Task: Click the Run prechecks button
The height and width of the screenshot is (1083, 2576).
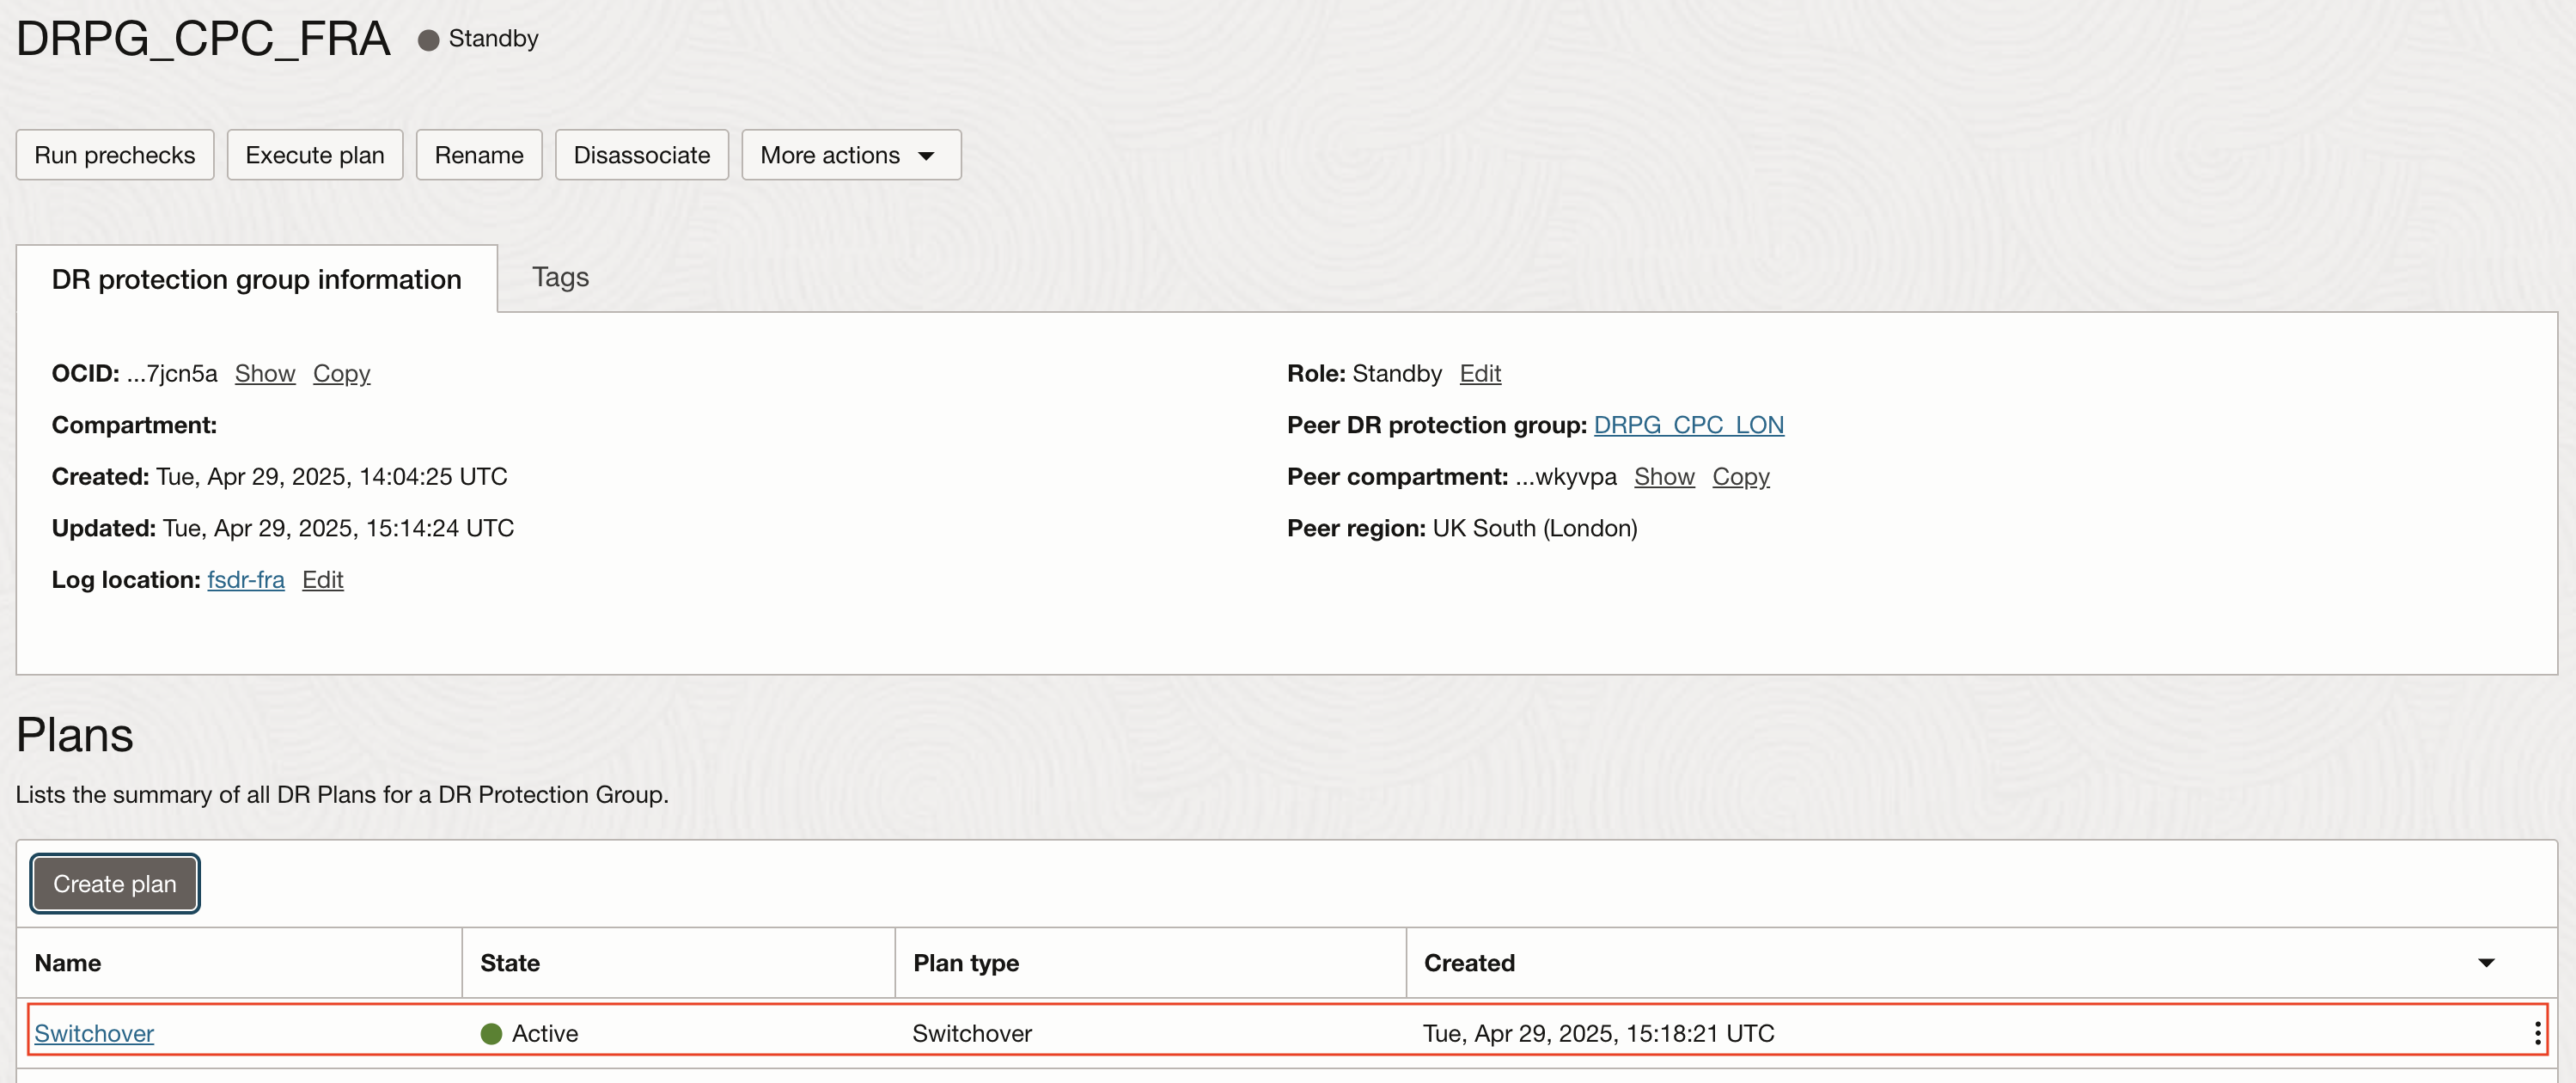Action: [114, 155]
